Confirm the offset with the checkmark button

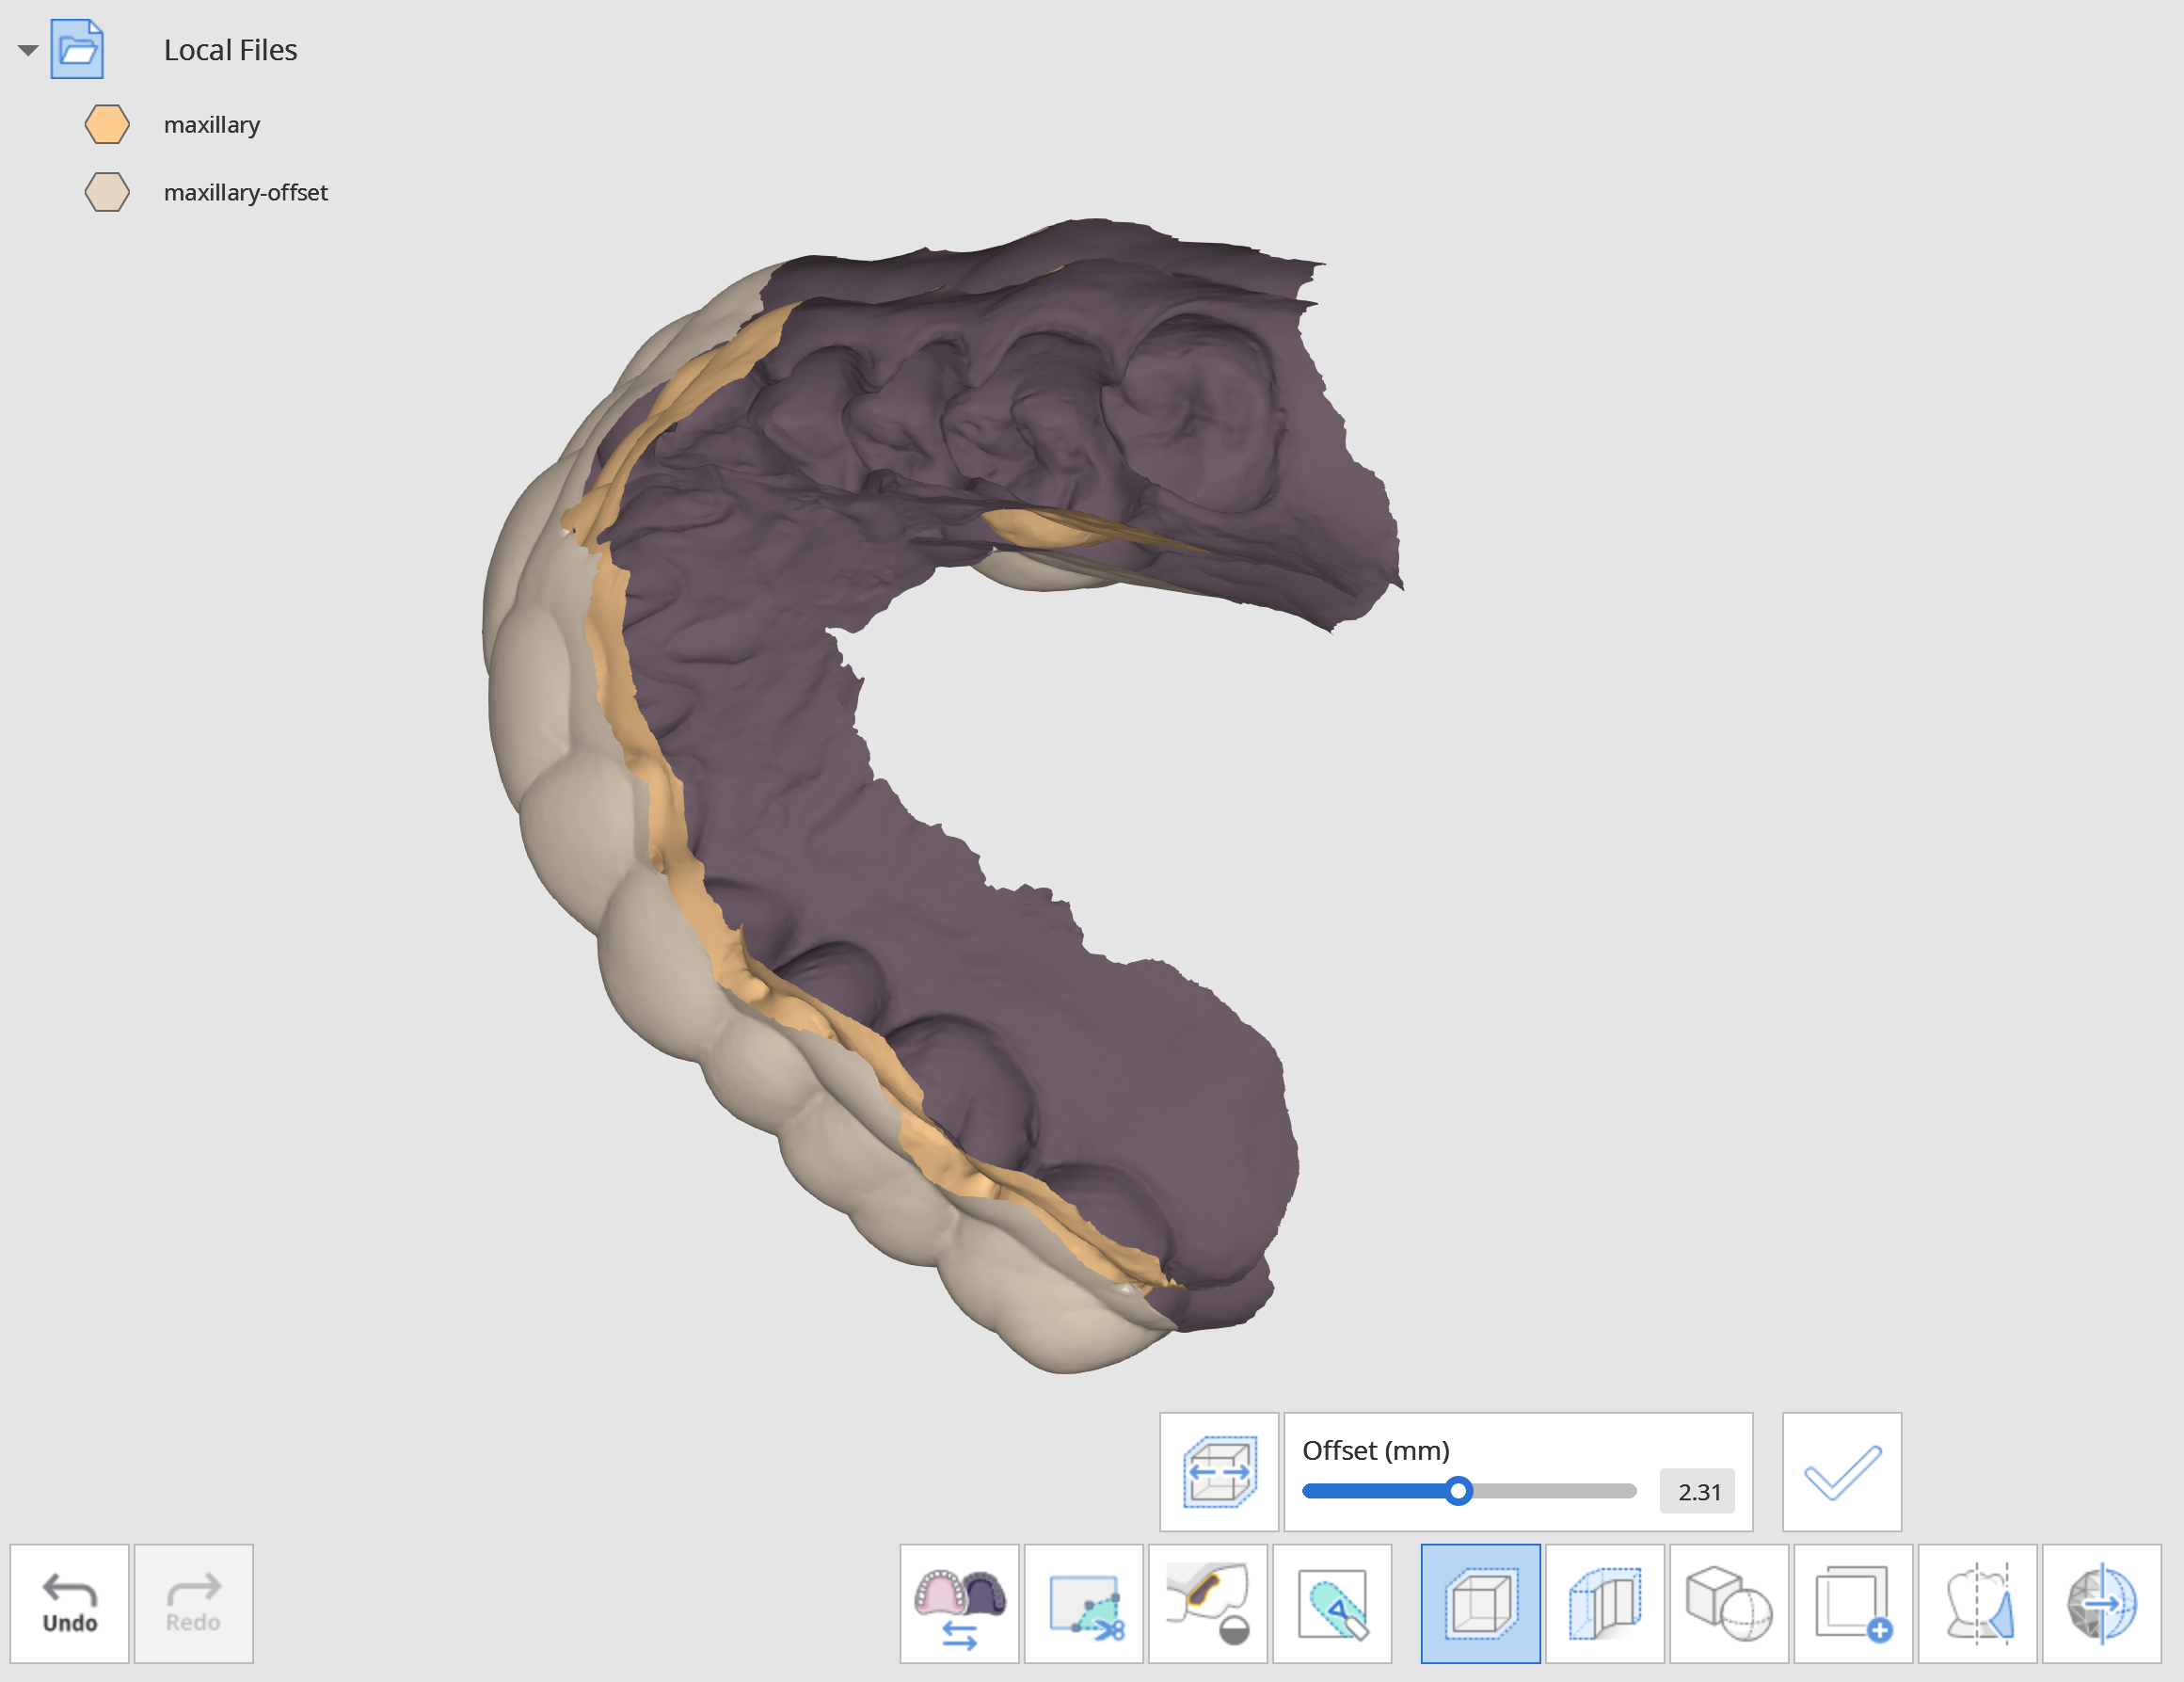1842,1471
